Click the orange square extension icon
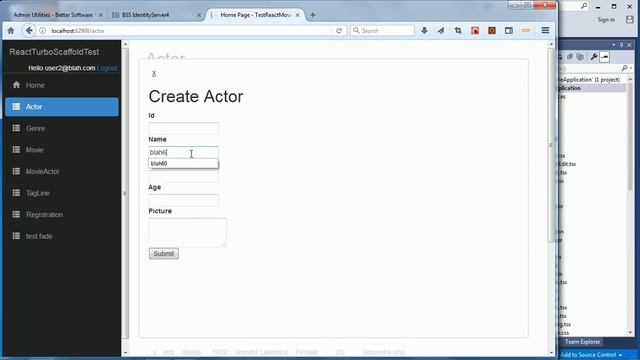This screenshot has width=640, height=360. (492, 31)
